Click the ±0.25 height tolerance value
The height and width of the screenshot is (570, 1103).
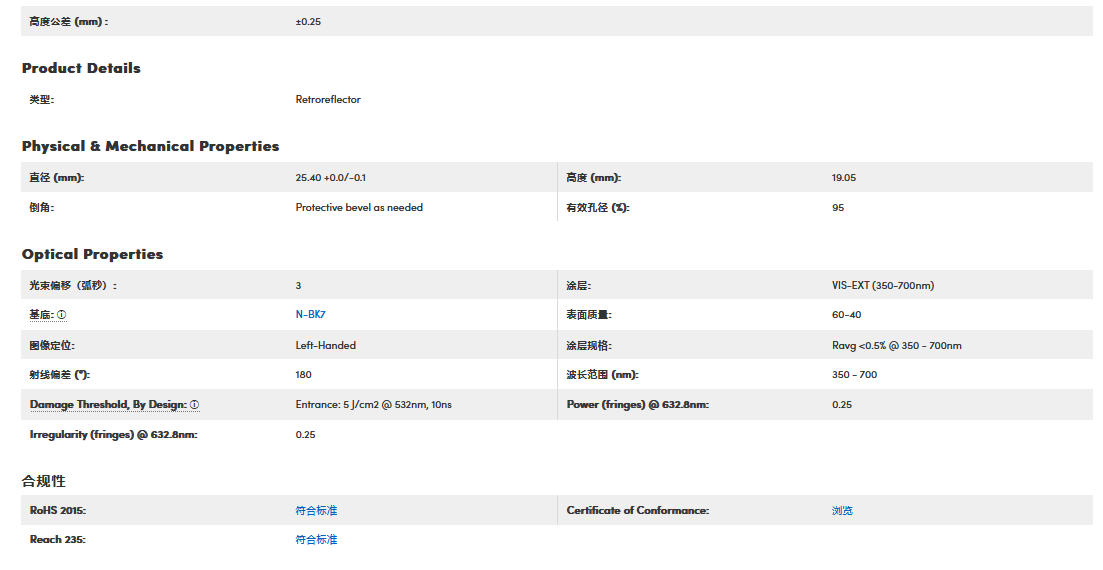tap(308, 22)
